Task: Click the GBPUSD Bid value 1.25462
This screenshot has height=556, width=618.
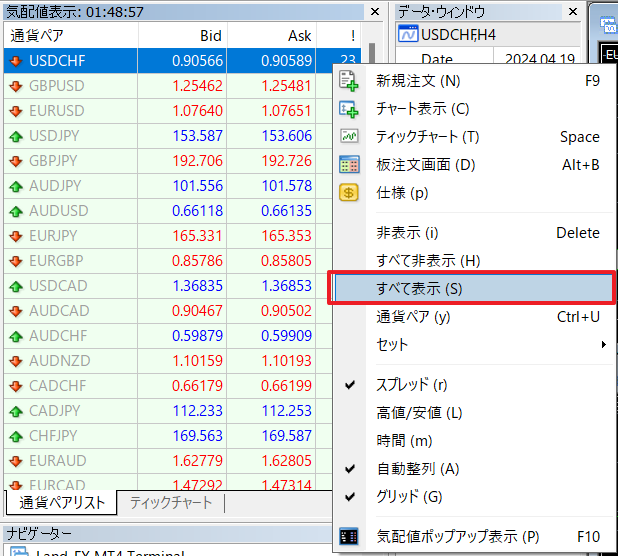Action: [197, 86]
